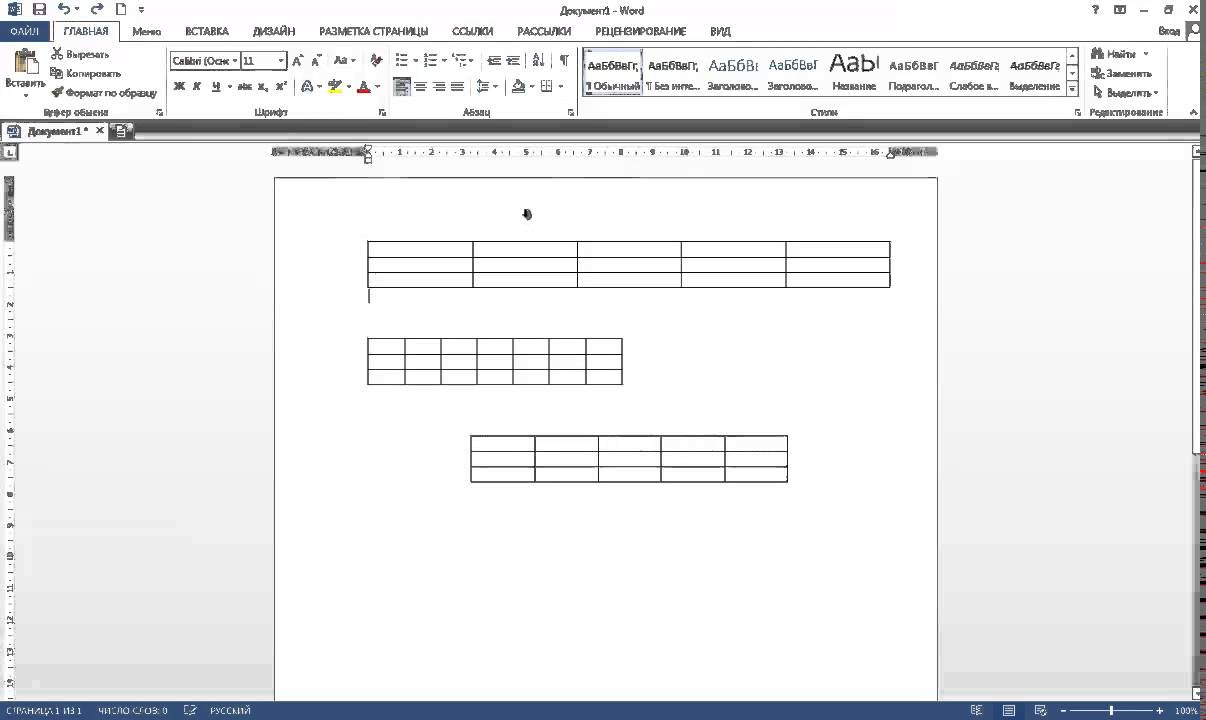Open the multilevel list dropdown

point(472,61)
